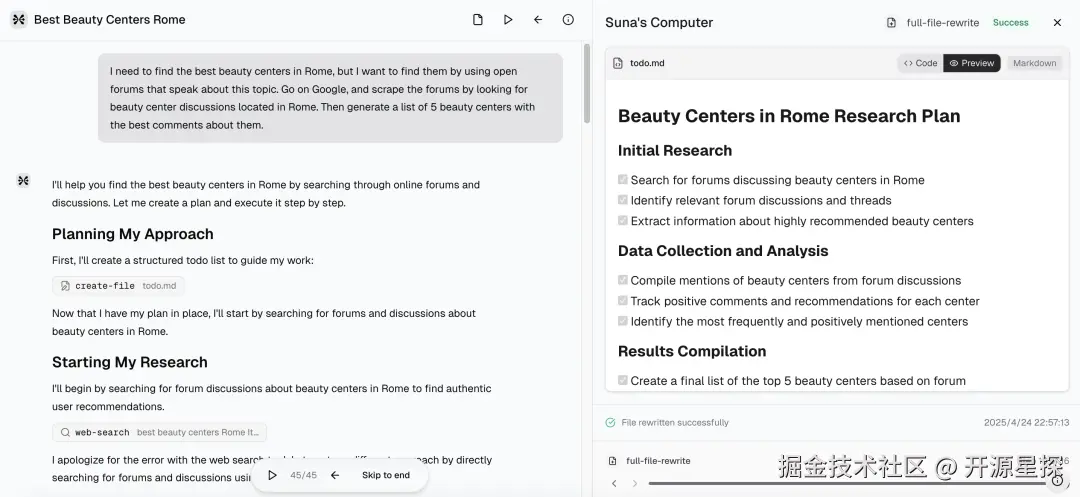Switch to the Code view tab
This screenshot has height=497, width=1080.
tap(920, 63)
